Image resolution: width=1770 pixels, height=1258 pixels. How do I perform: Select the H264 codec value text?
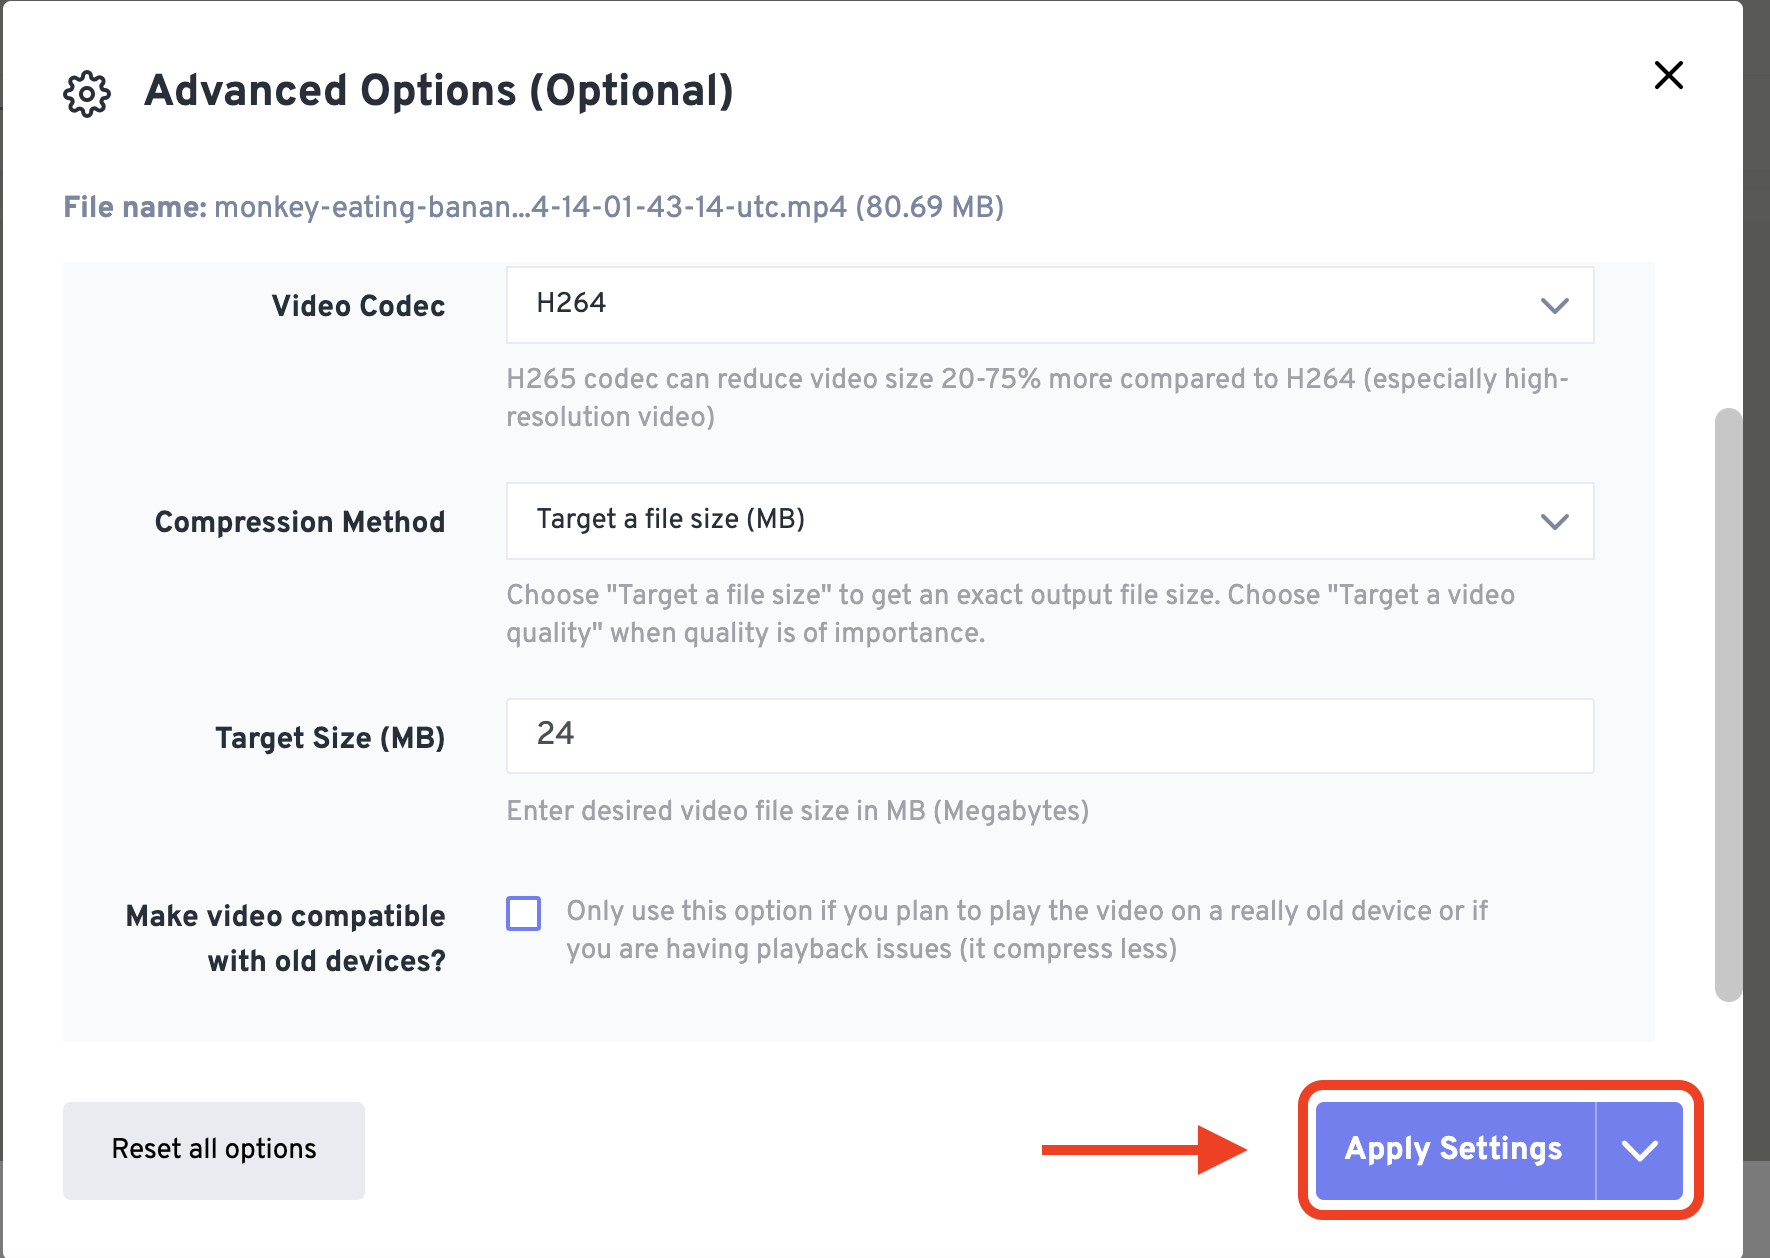coord(570,302)
